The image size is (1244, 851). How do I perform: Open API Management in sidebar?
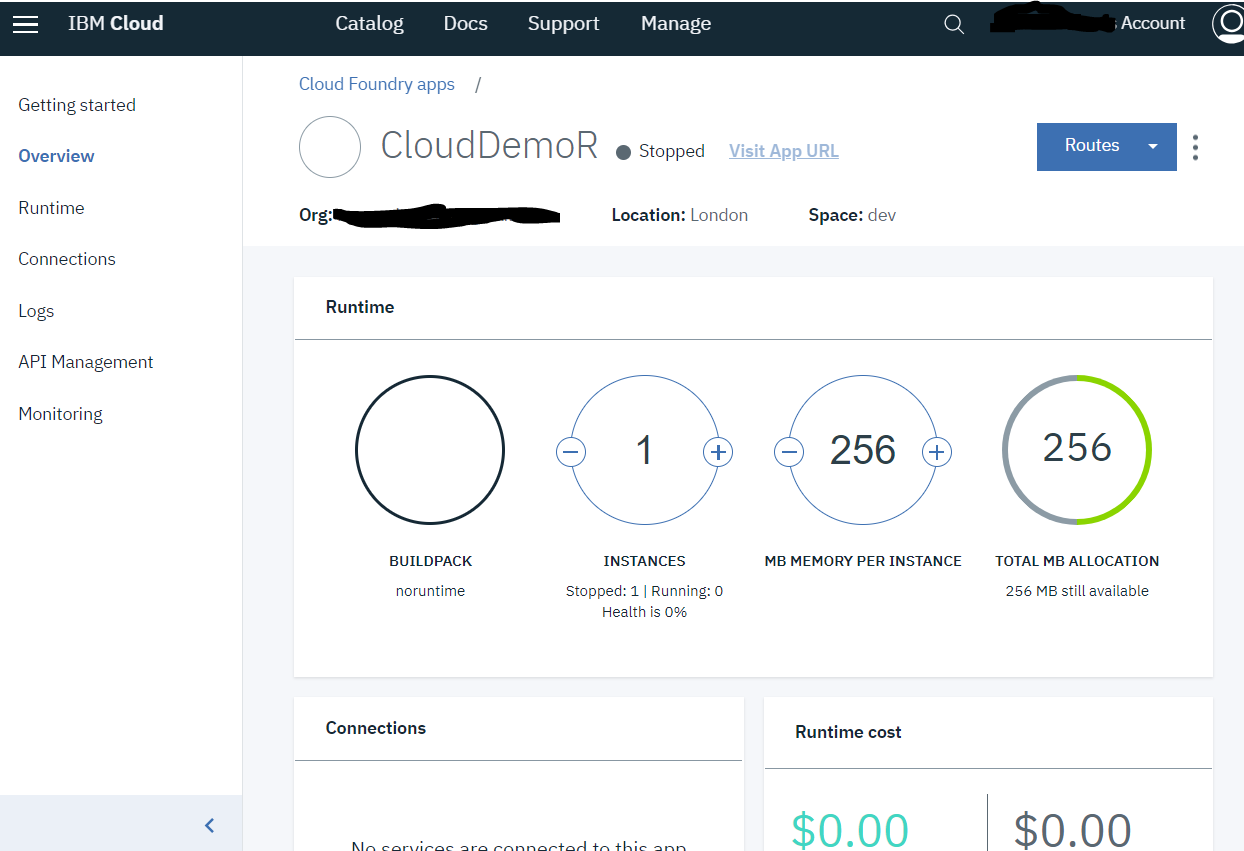86,362
